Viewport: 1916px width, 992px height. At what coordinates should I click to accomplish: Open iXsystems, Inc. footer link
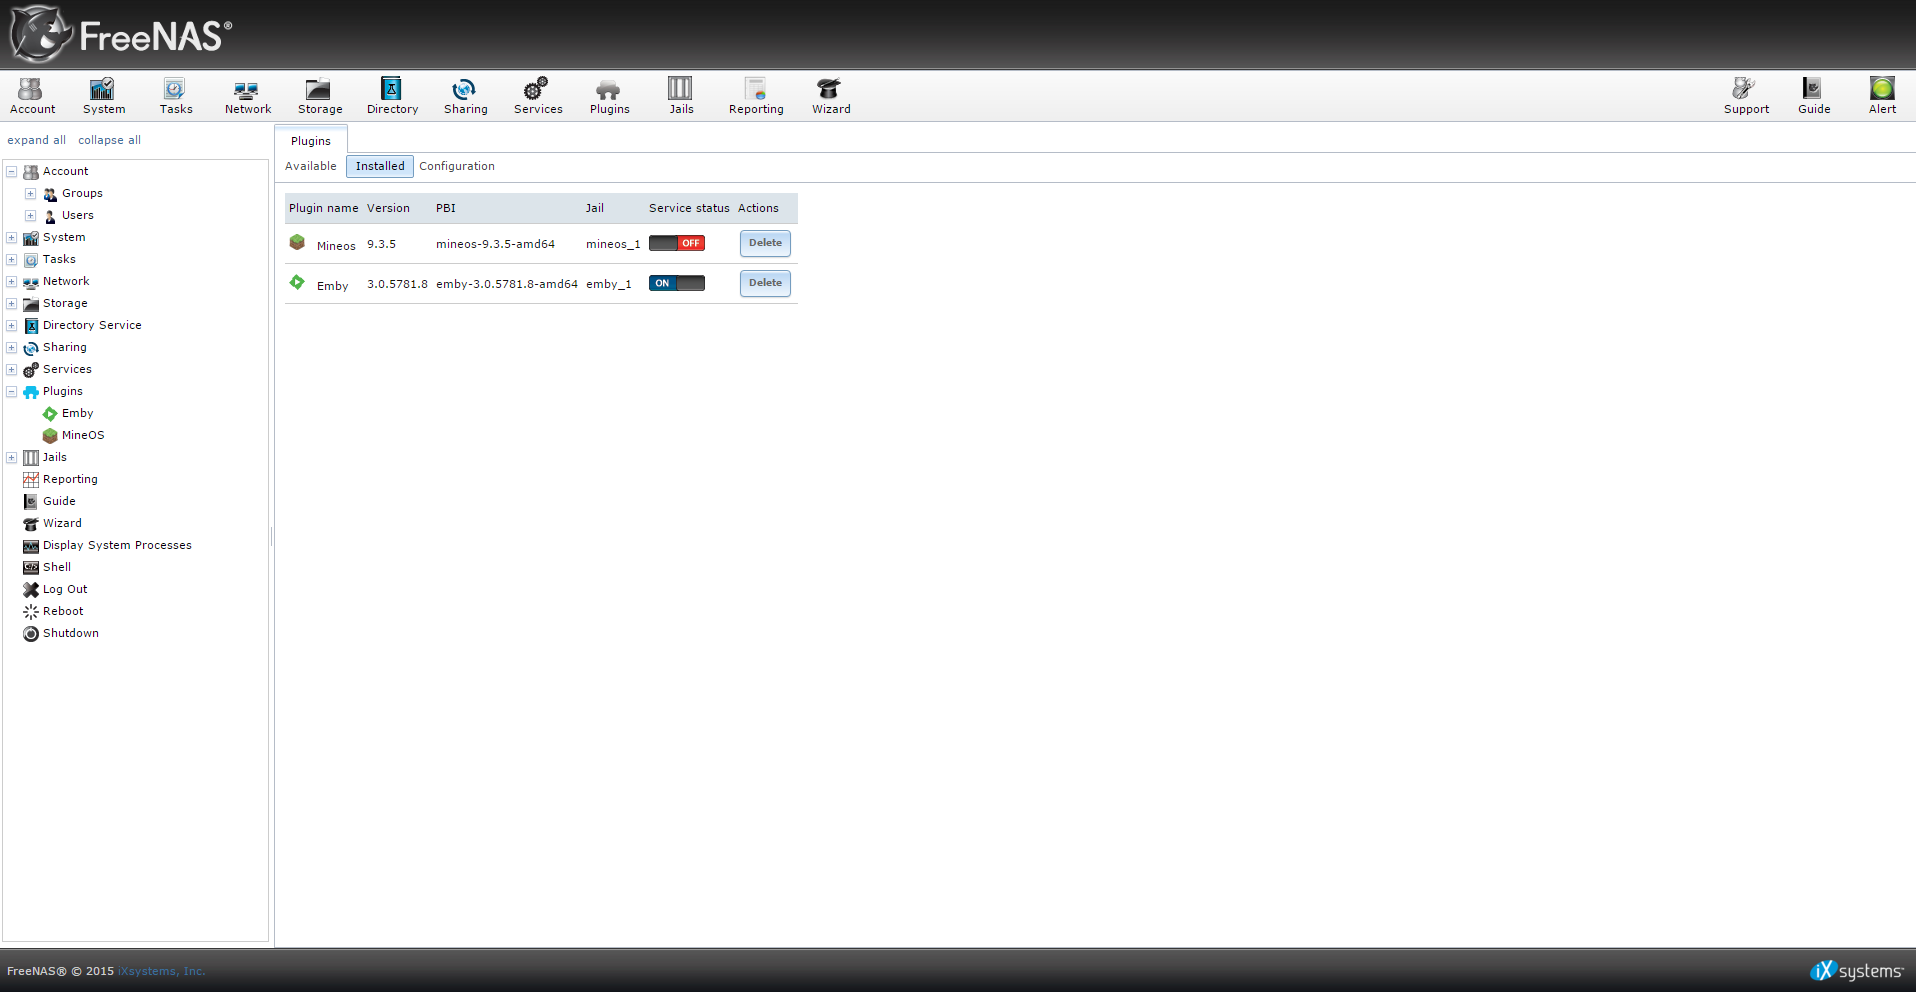[x=161, y=971]
